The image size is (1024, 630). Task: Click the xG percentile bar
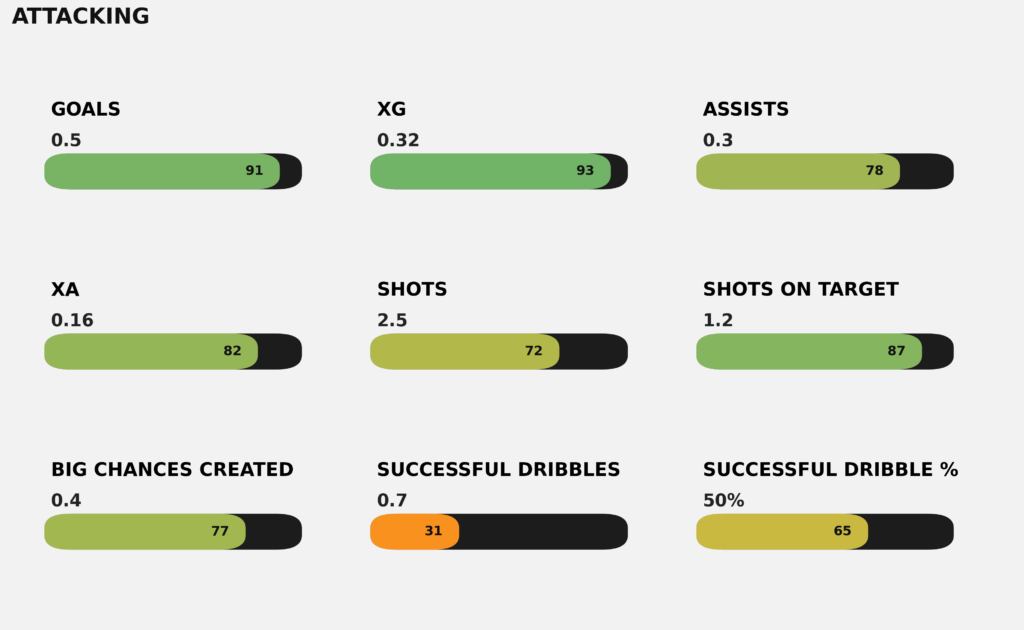click(498, 171)
